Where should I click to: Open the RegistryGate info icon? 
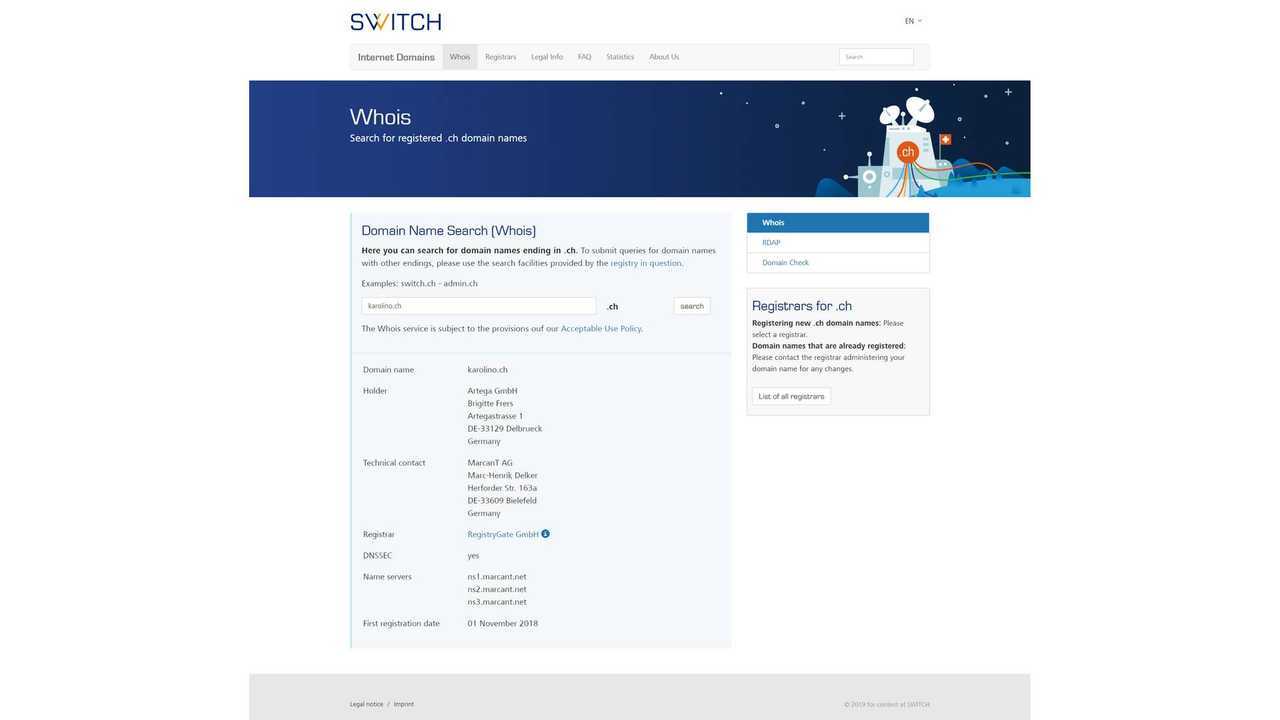(x=545, y=534)
